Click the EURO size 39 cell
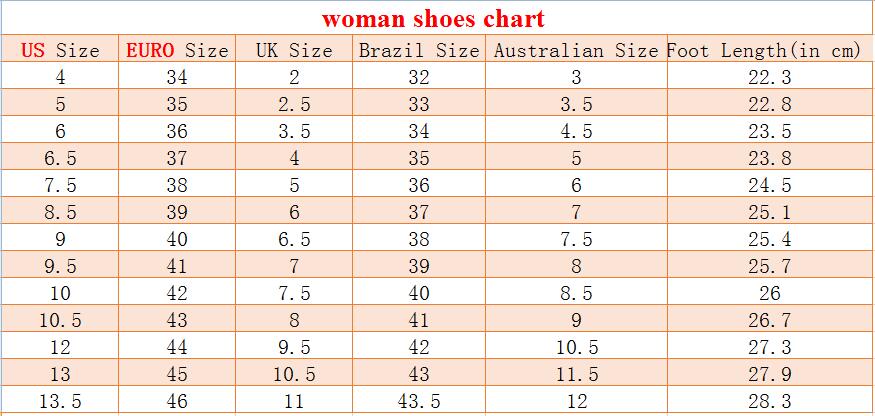 coord(177,213)
